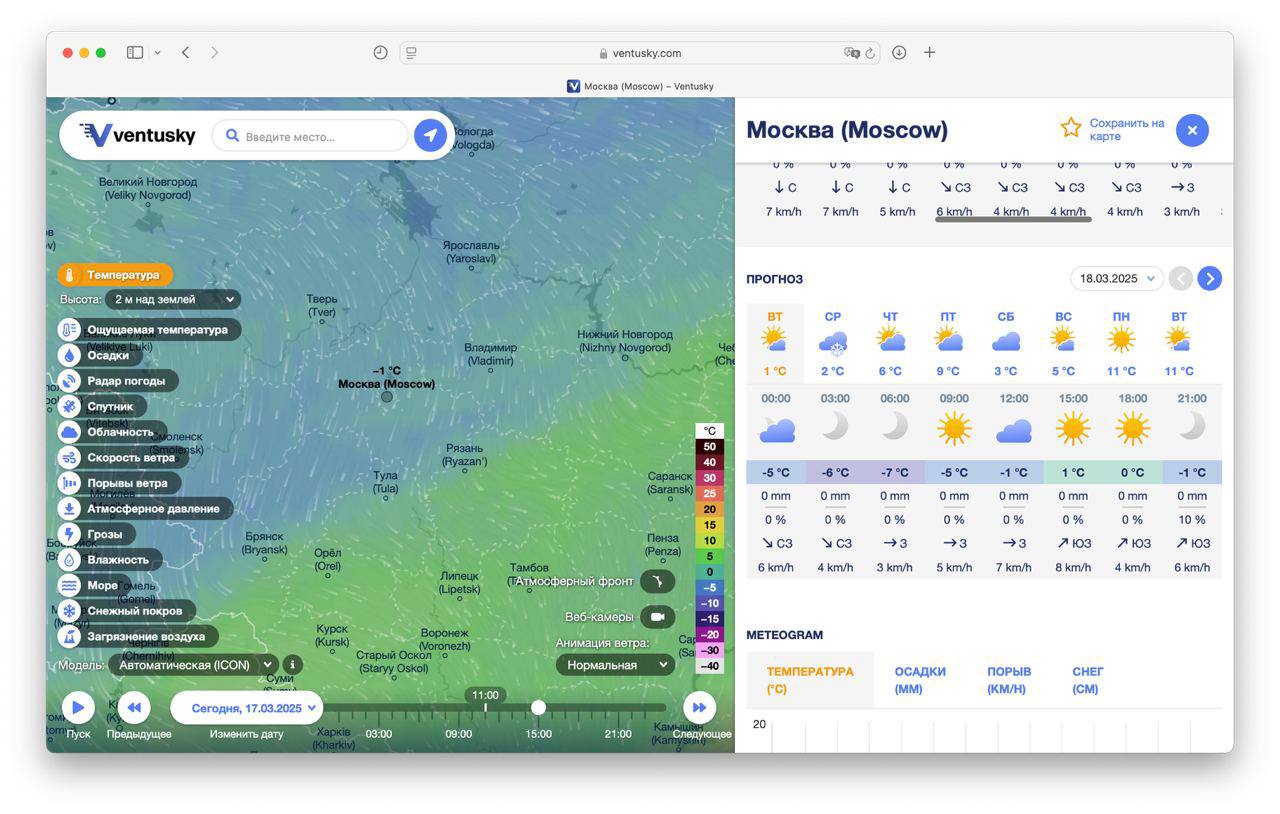
Task: Click the star icon to save location
Action: (1071, 128)
